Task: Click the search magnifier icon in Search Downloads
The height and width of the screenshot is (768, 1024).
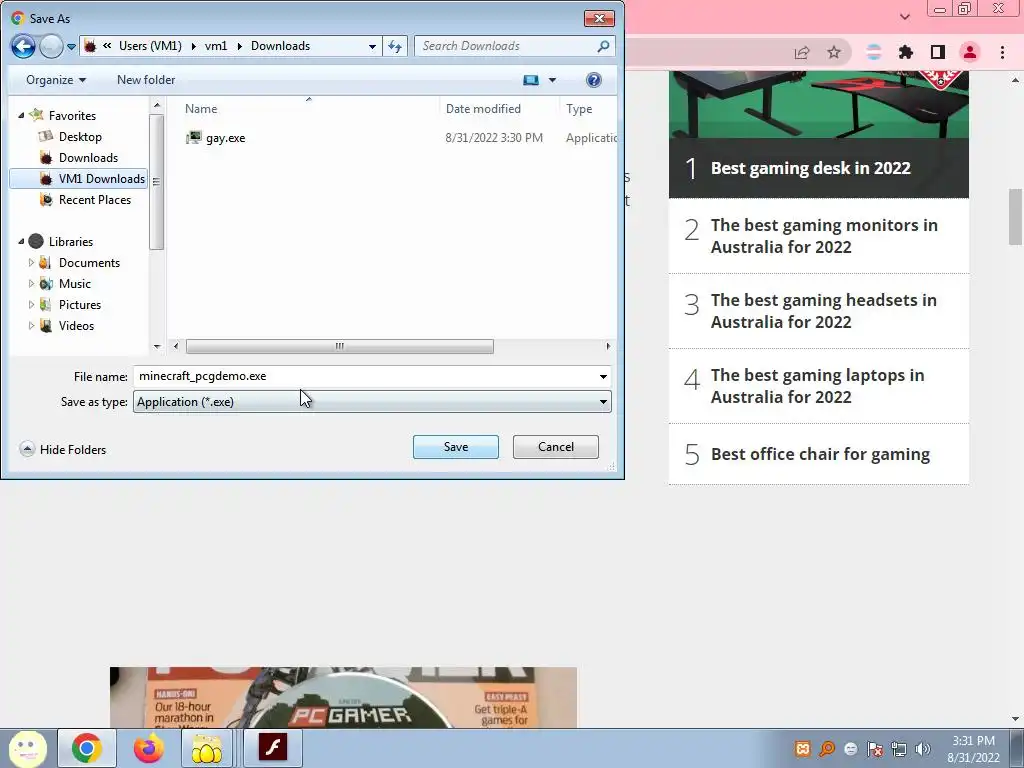Action: tap(603, 46)
